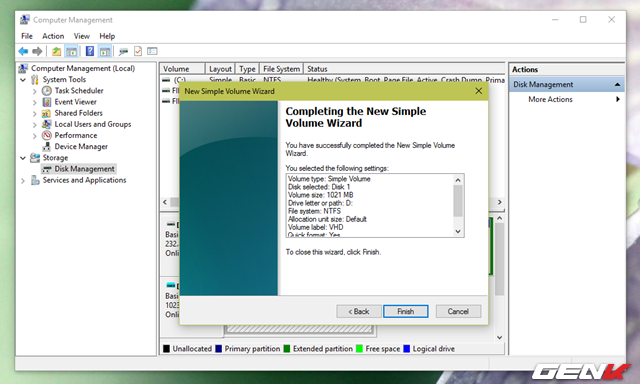Click the Up one level folder icon

(x=56, y=51)
